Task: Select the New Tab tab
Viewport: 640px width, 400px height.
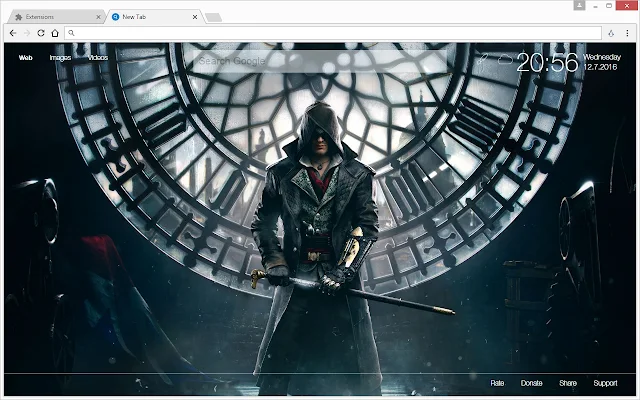Action: [154, 17]
